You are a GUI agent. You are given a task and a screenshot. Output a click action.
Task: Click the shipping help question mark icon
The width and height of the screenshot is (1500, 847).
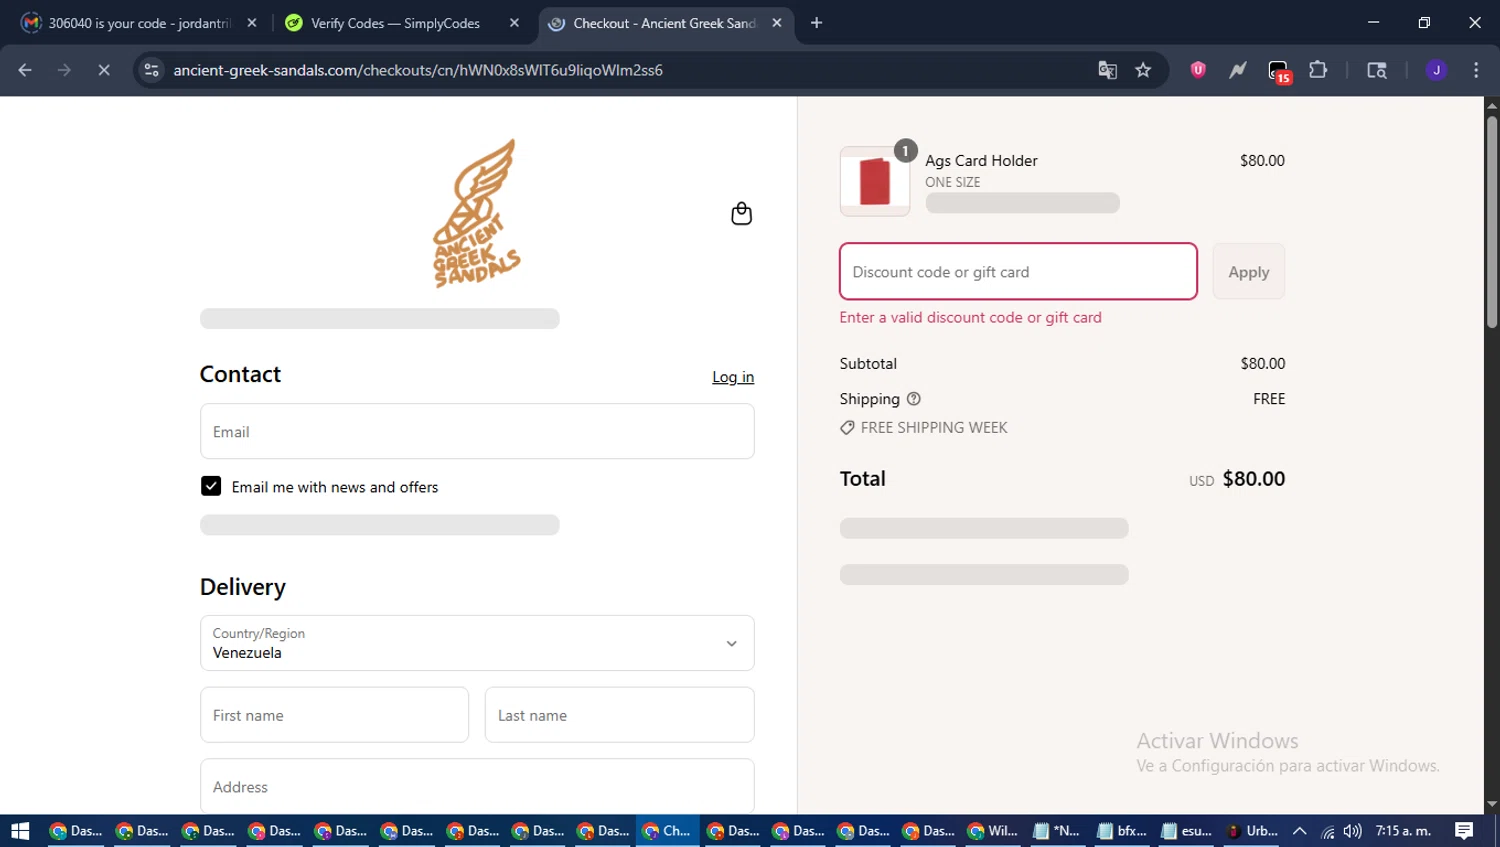(913, 399)
